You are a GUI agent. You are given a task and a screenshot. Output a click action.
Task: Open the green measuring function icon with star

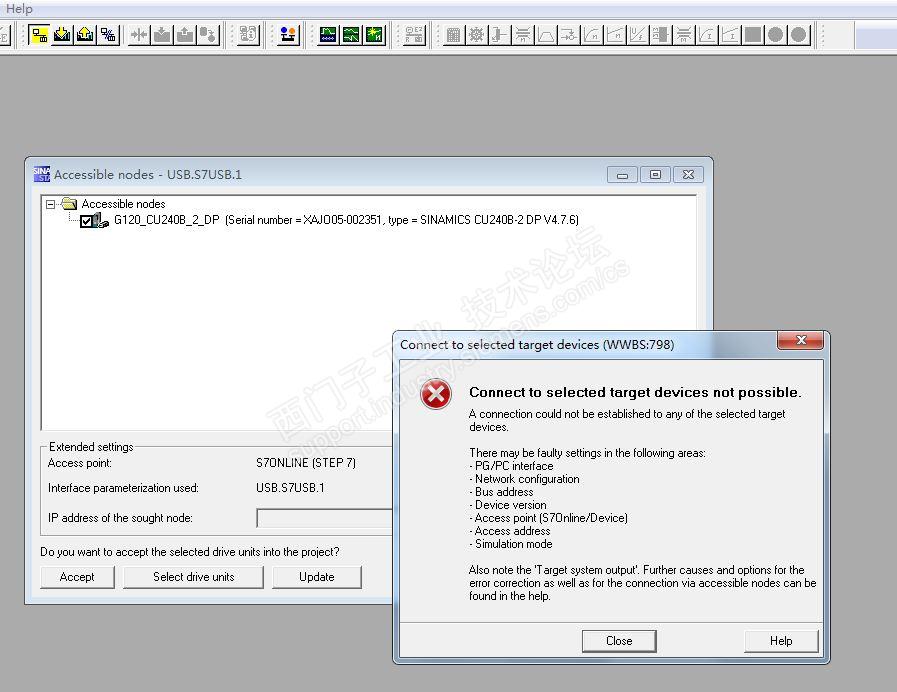point(374,35)
